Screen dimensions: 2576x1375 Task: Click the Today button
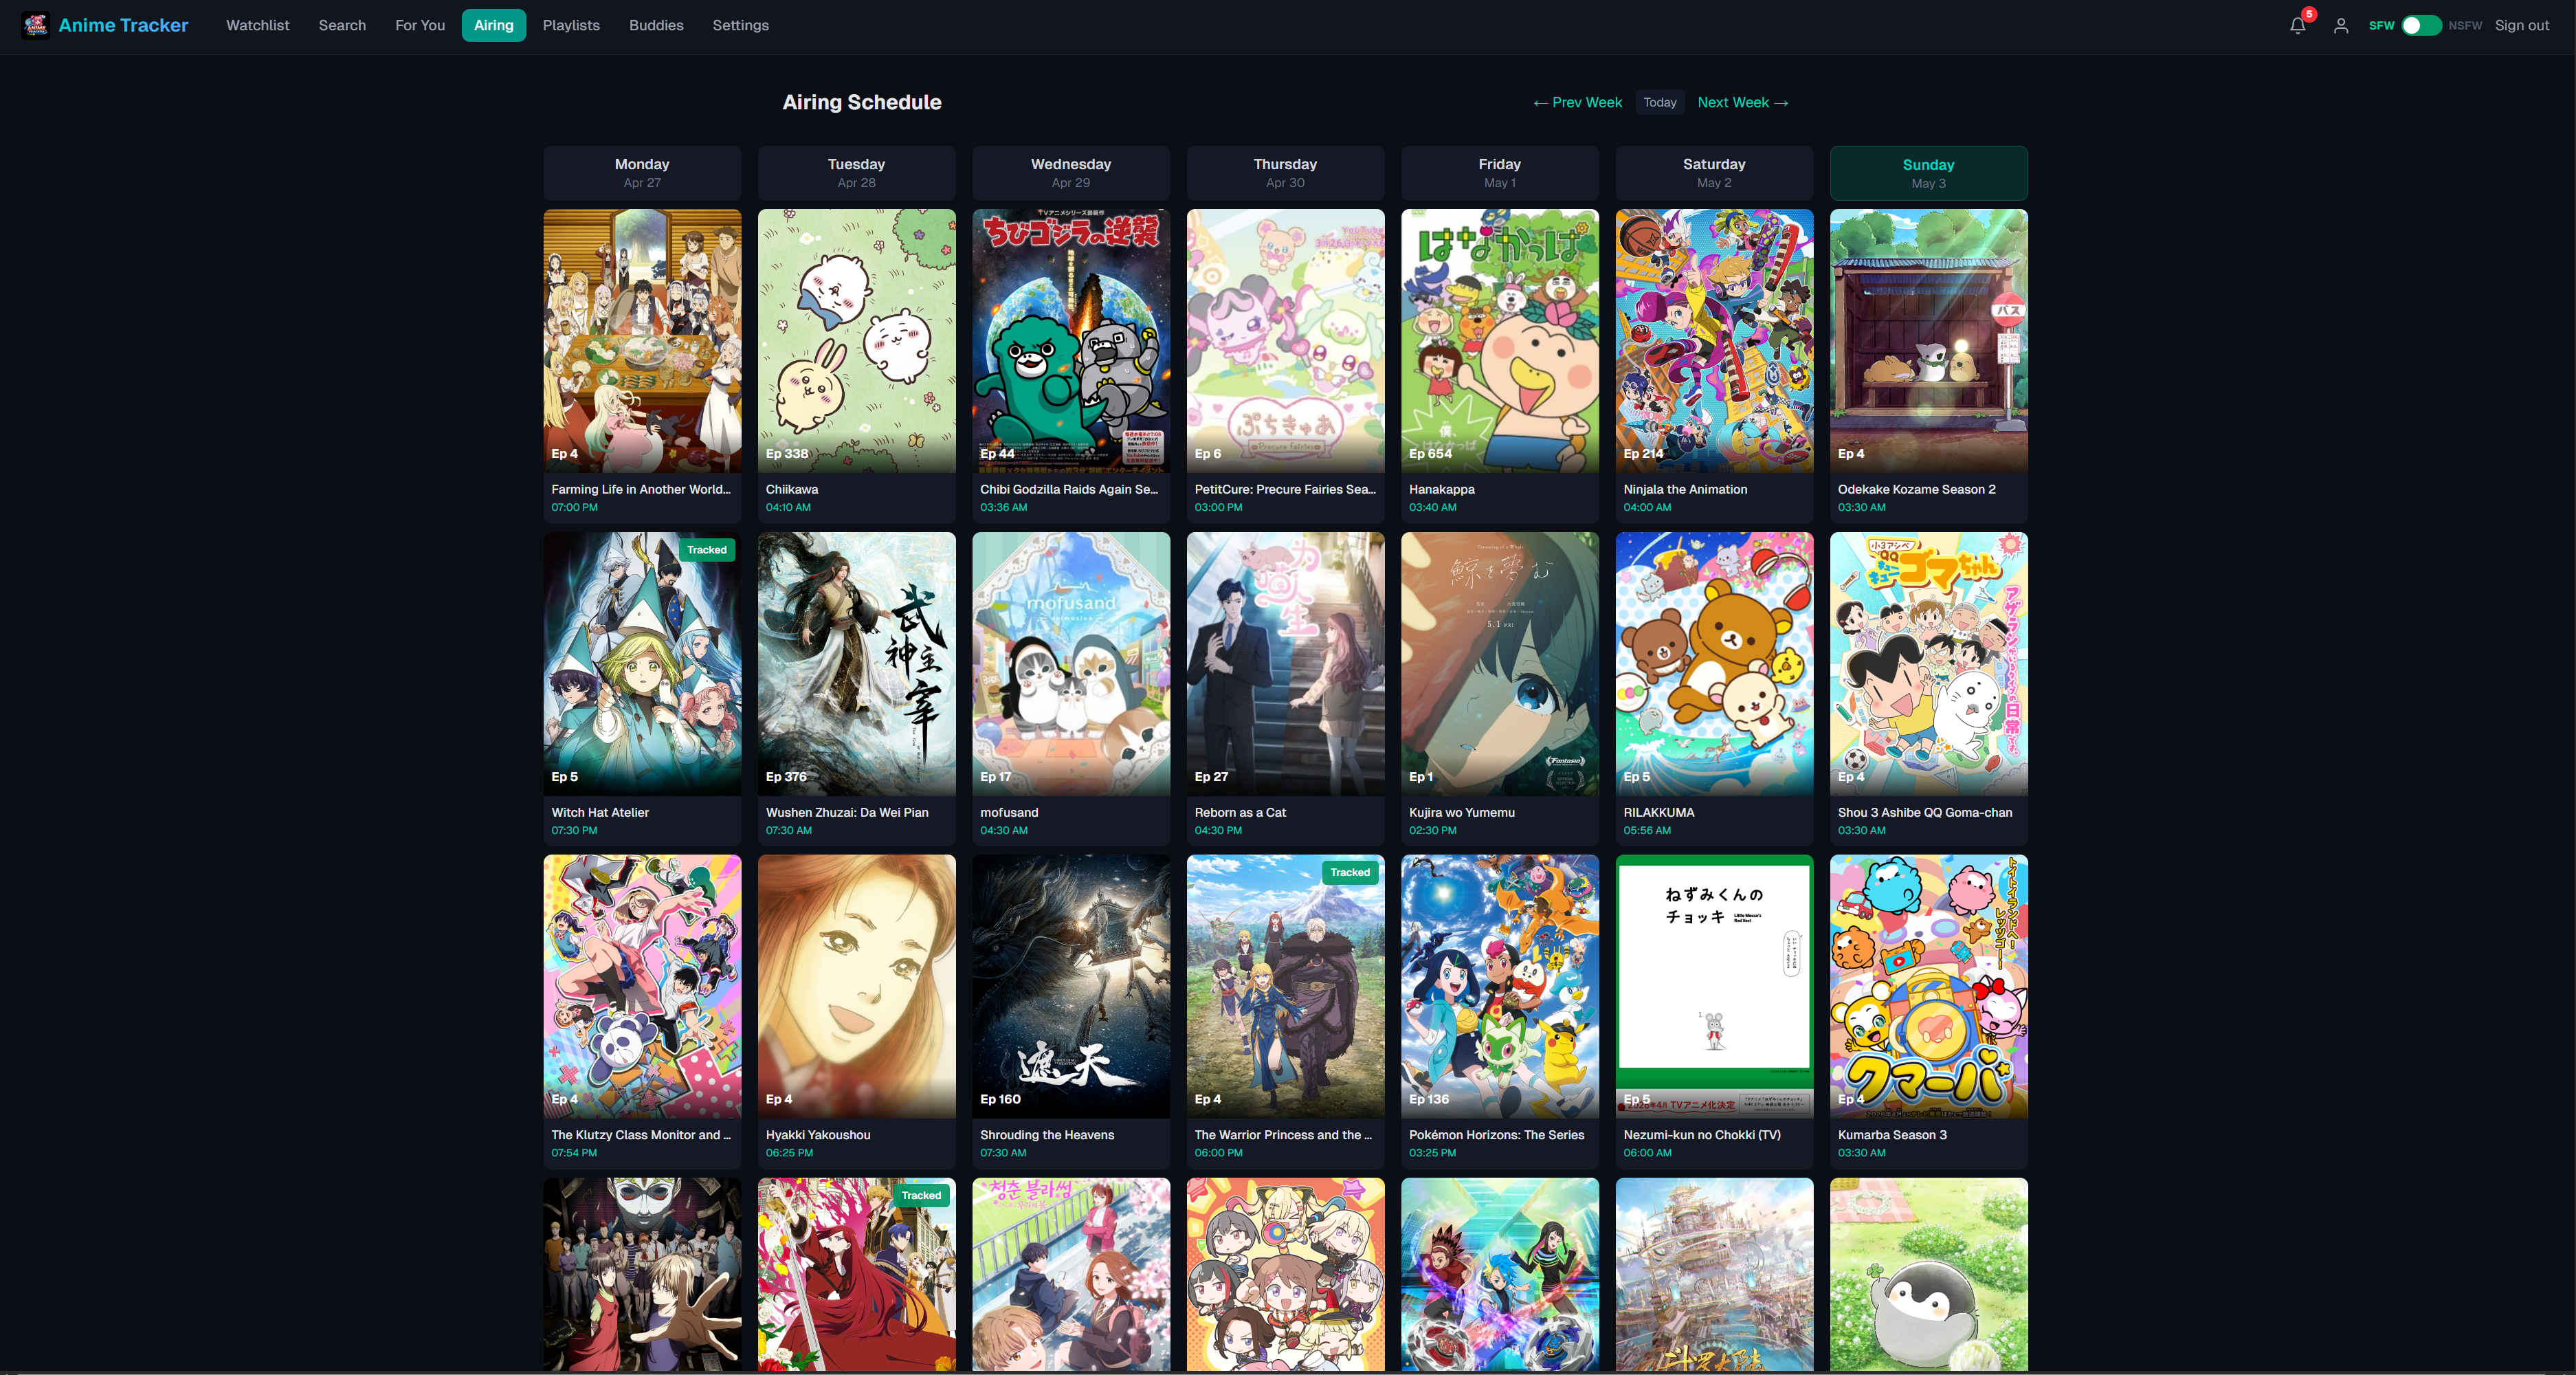click(1660, 102)
